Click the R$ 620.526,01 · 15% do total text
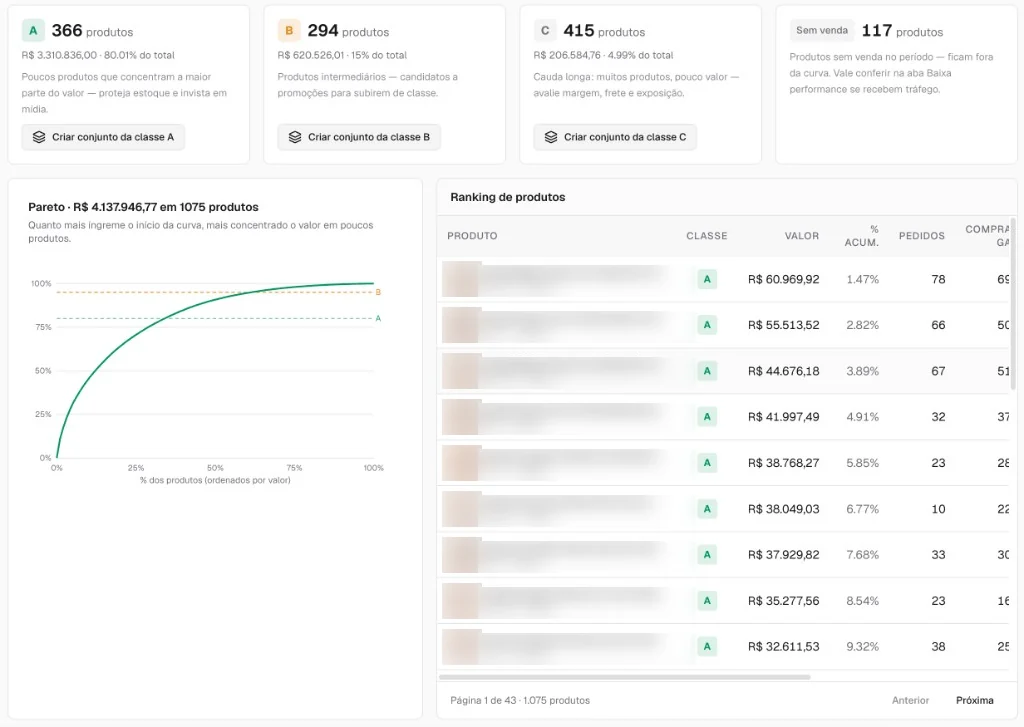 pyautogui.click(x=342, y=55)
